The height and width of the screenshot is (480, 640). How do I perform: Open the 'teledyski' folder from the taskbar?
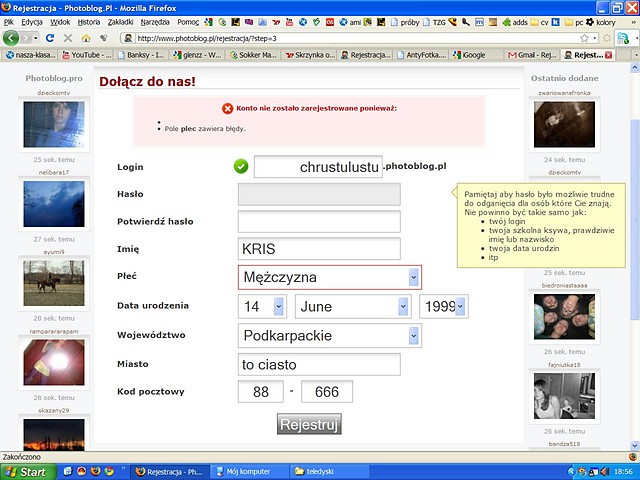click(x=330, y=472)
